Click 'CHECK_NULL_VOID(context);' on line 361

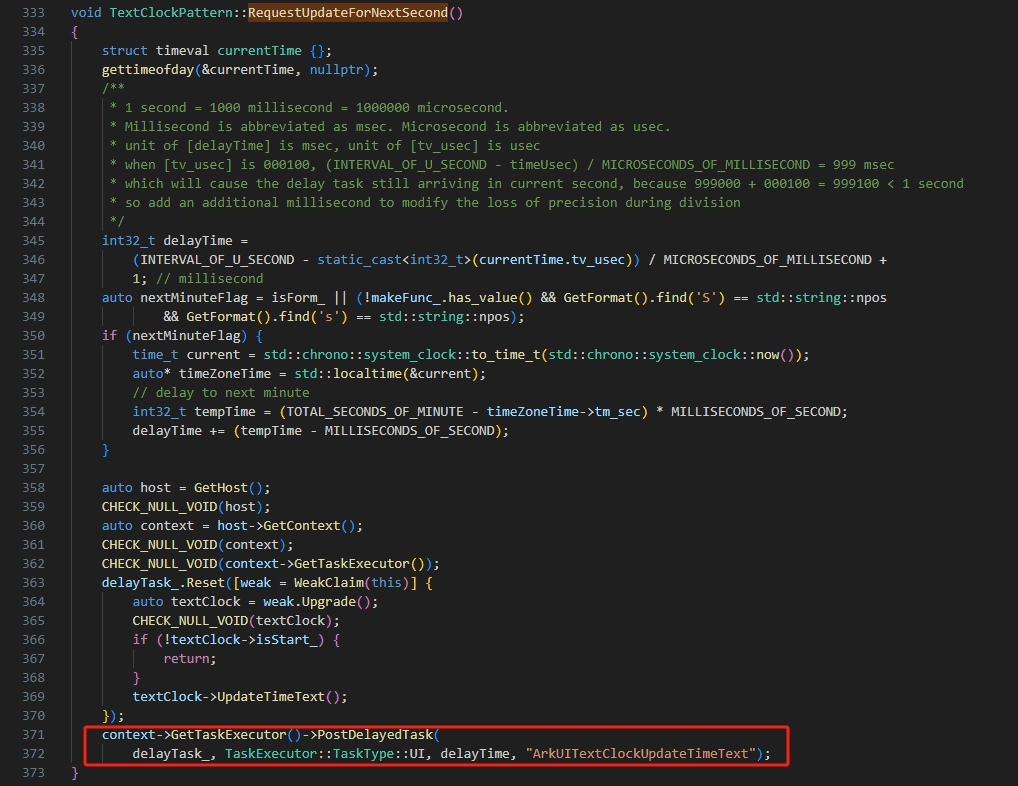click(x=197, y=545)
